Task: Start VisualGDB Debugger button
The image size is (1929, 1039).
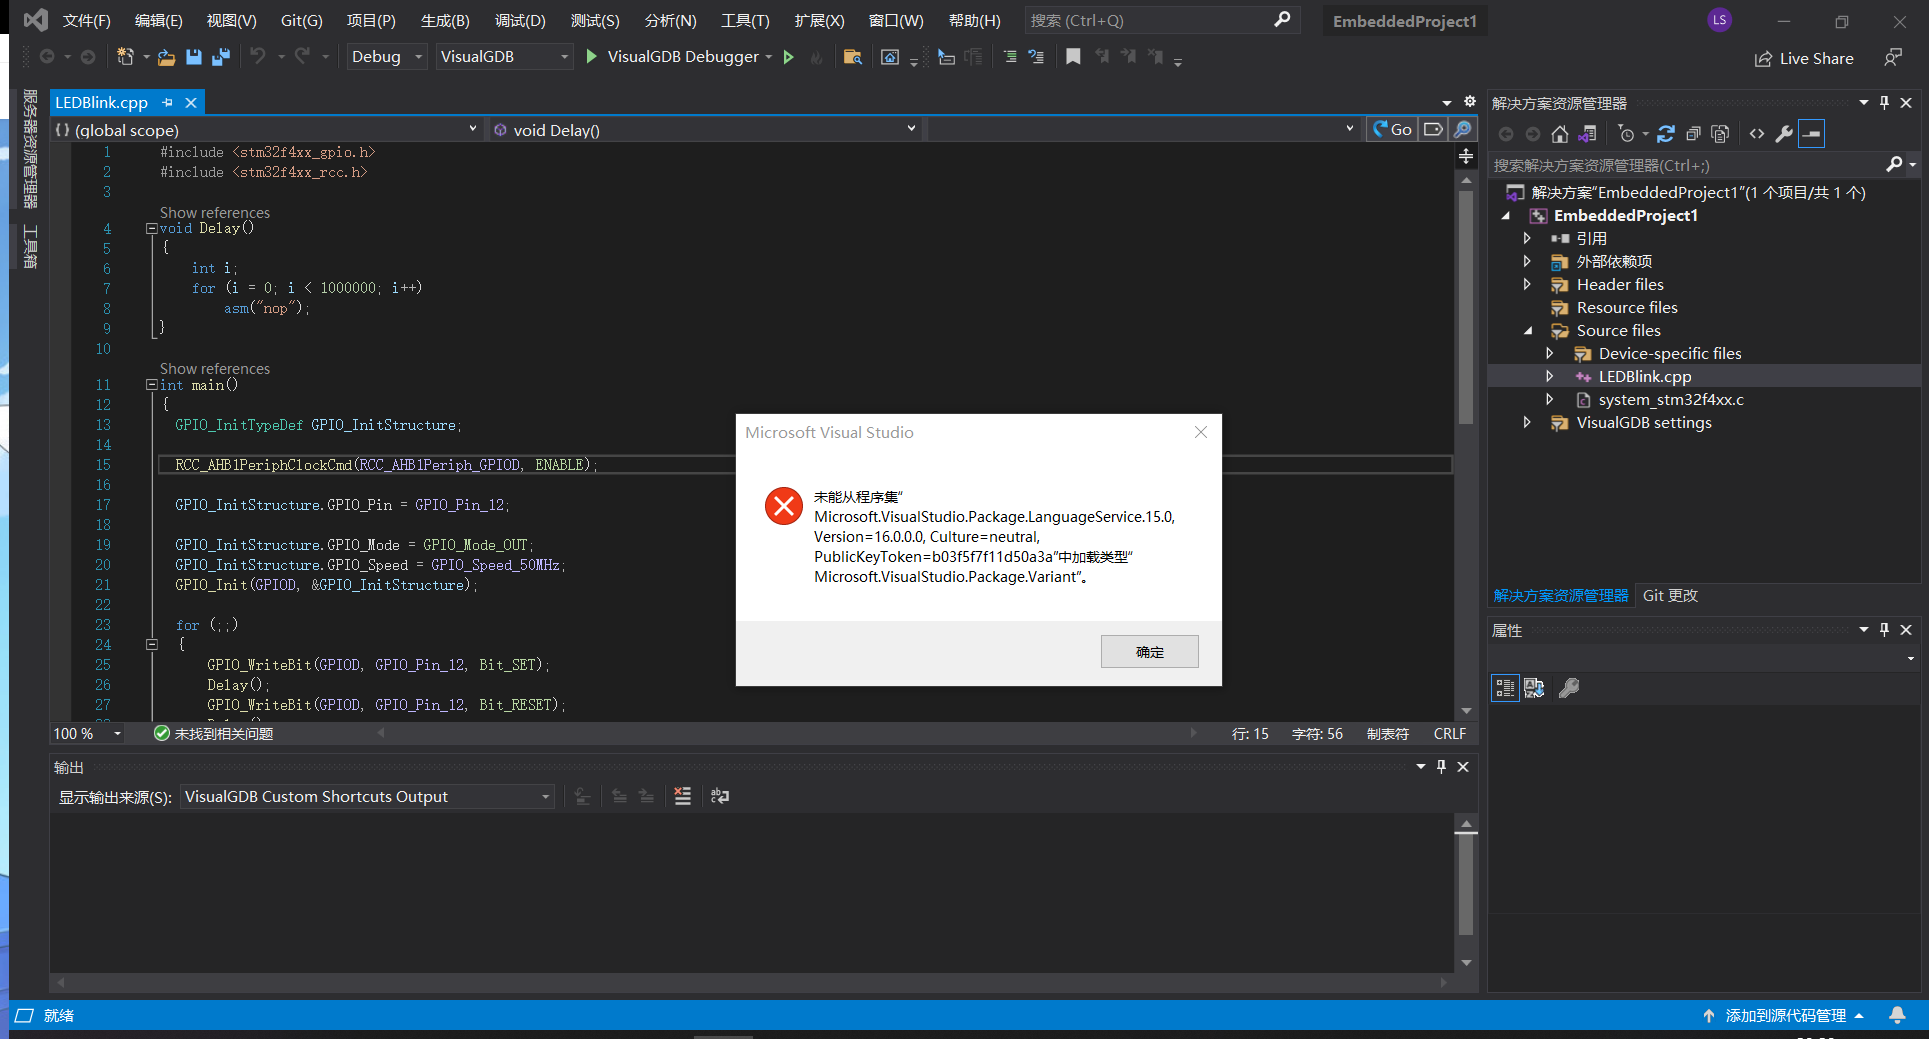Action: click(x=677, y=57)
